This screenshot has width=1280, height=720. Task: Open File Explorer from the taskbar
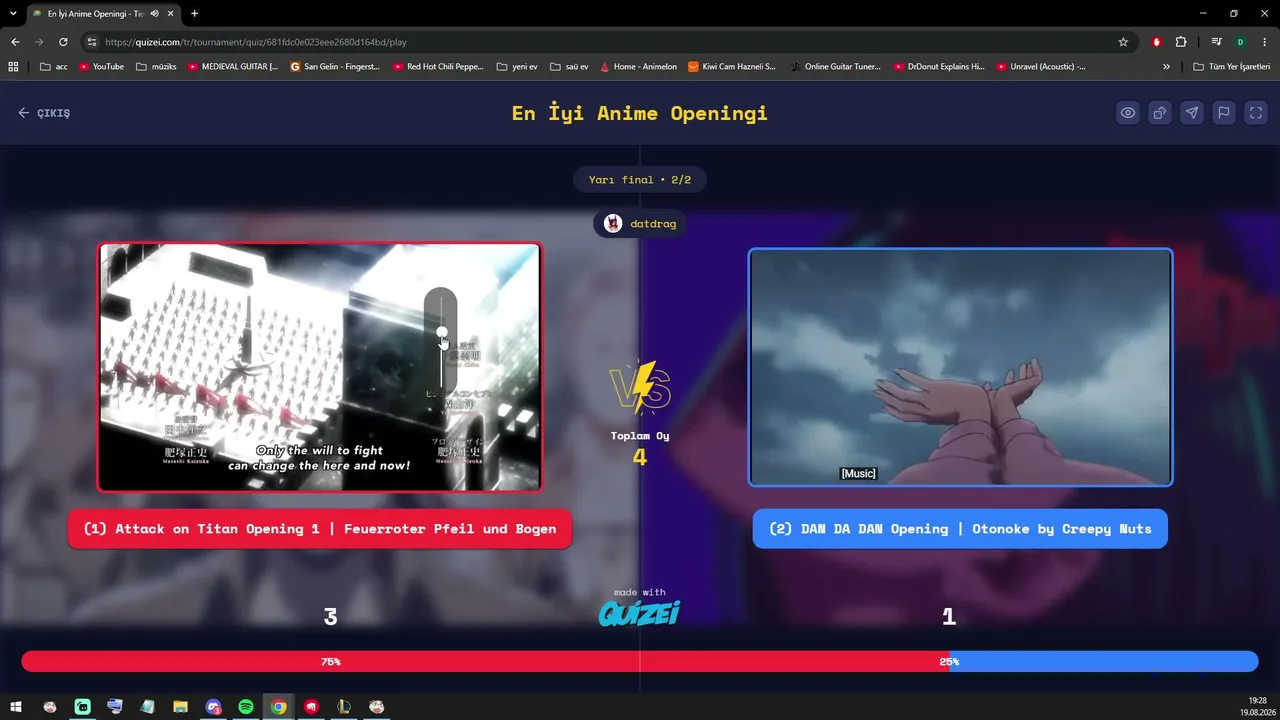tap(180, 707)
